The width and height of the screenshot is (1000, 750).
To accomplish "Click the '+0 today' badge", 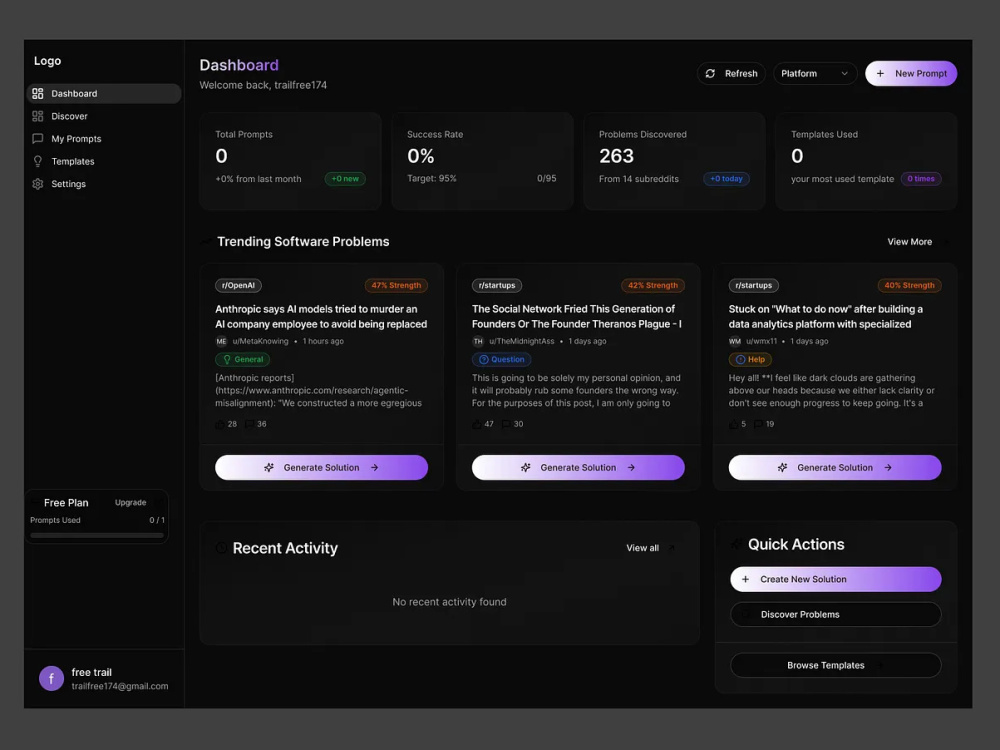I will point(726,179).
